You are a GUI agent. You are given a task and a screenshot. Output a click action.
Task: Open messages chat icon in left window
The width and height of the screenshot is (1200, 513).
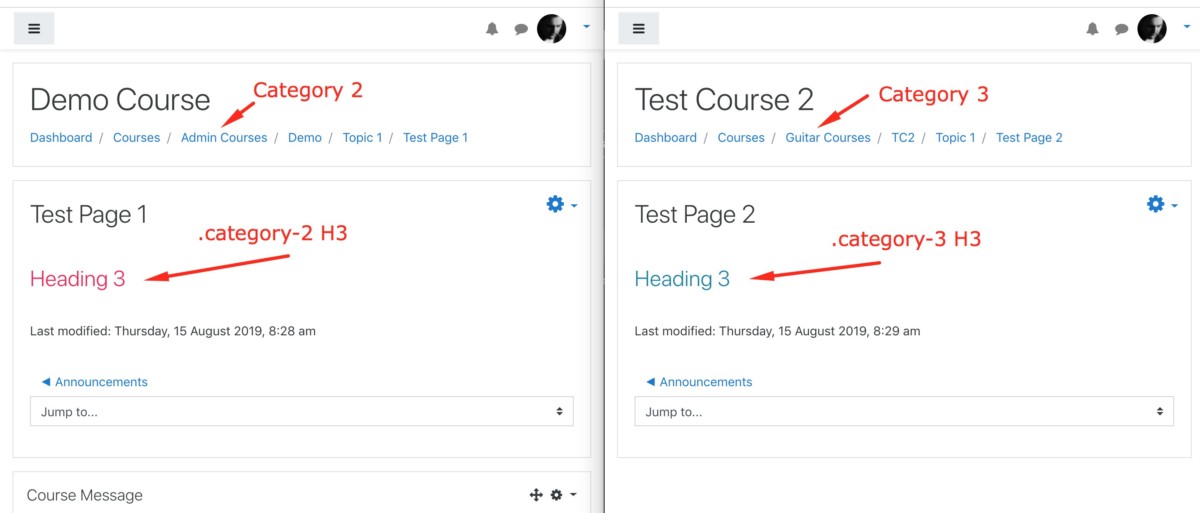coord(521,29)
